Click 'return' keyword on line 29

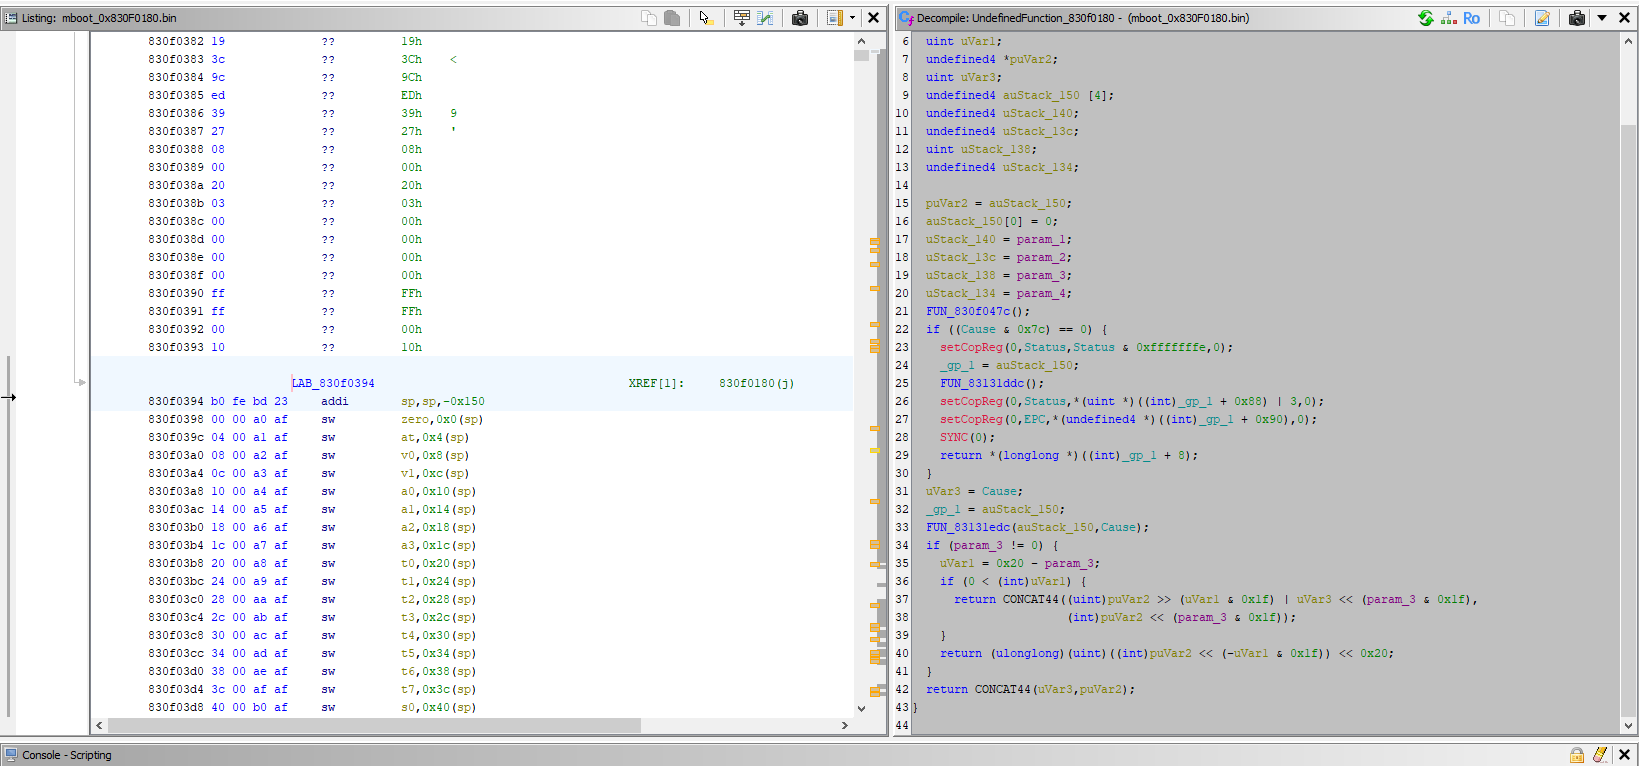(x=960, y=455)
